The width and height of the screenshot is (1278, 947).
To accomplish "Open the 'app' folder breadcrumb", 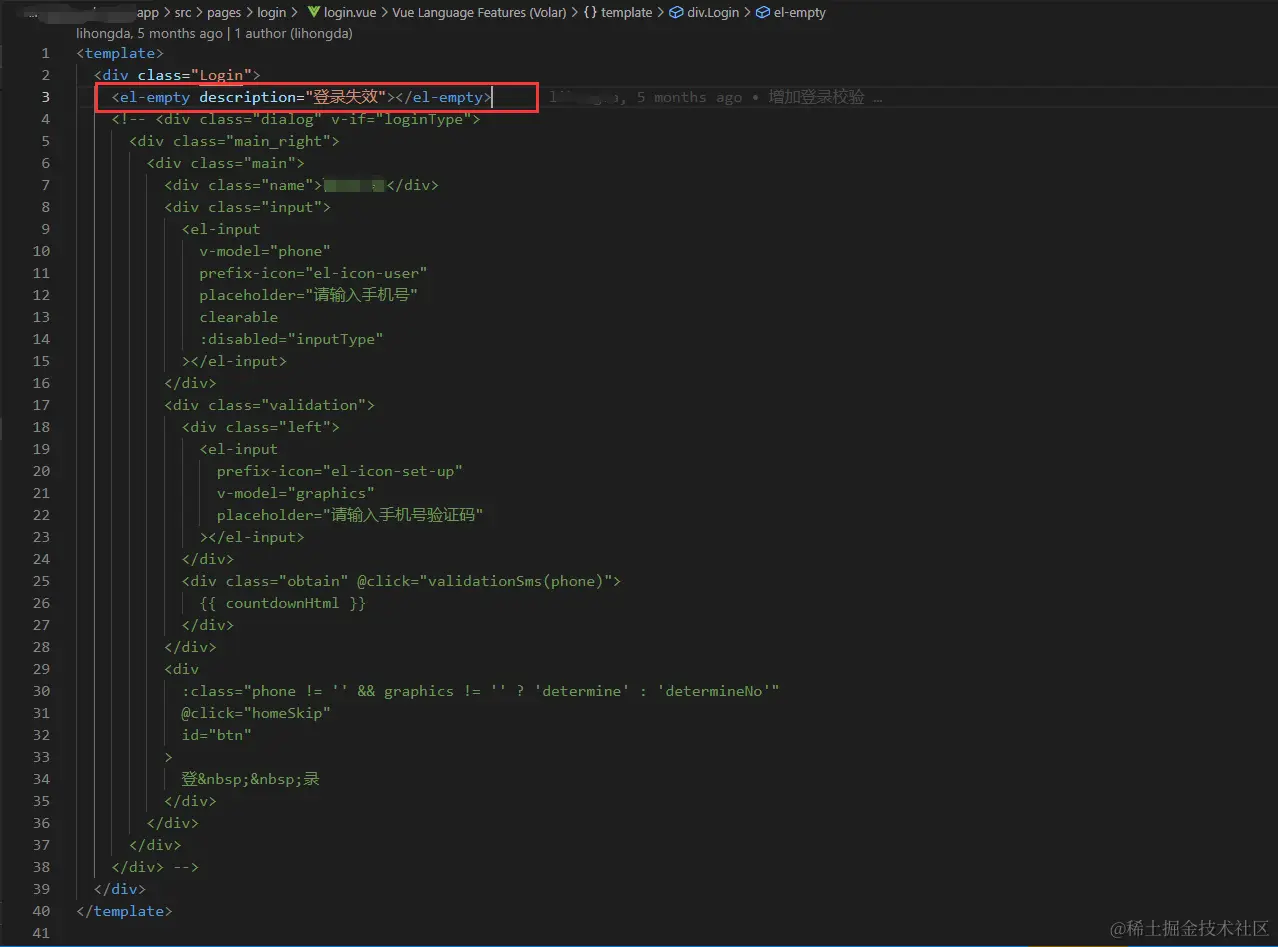I will click(x=148, y=13).
